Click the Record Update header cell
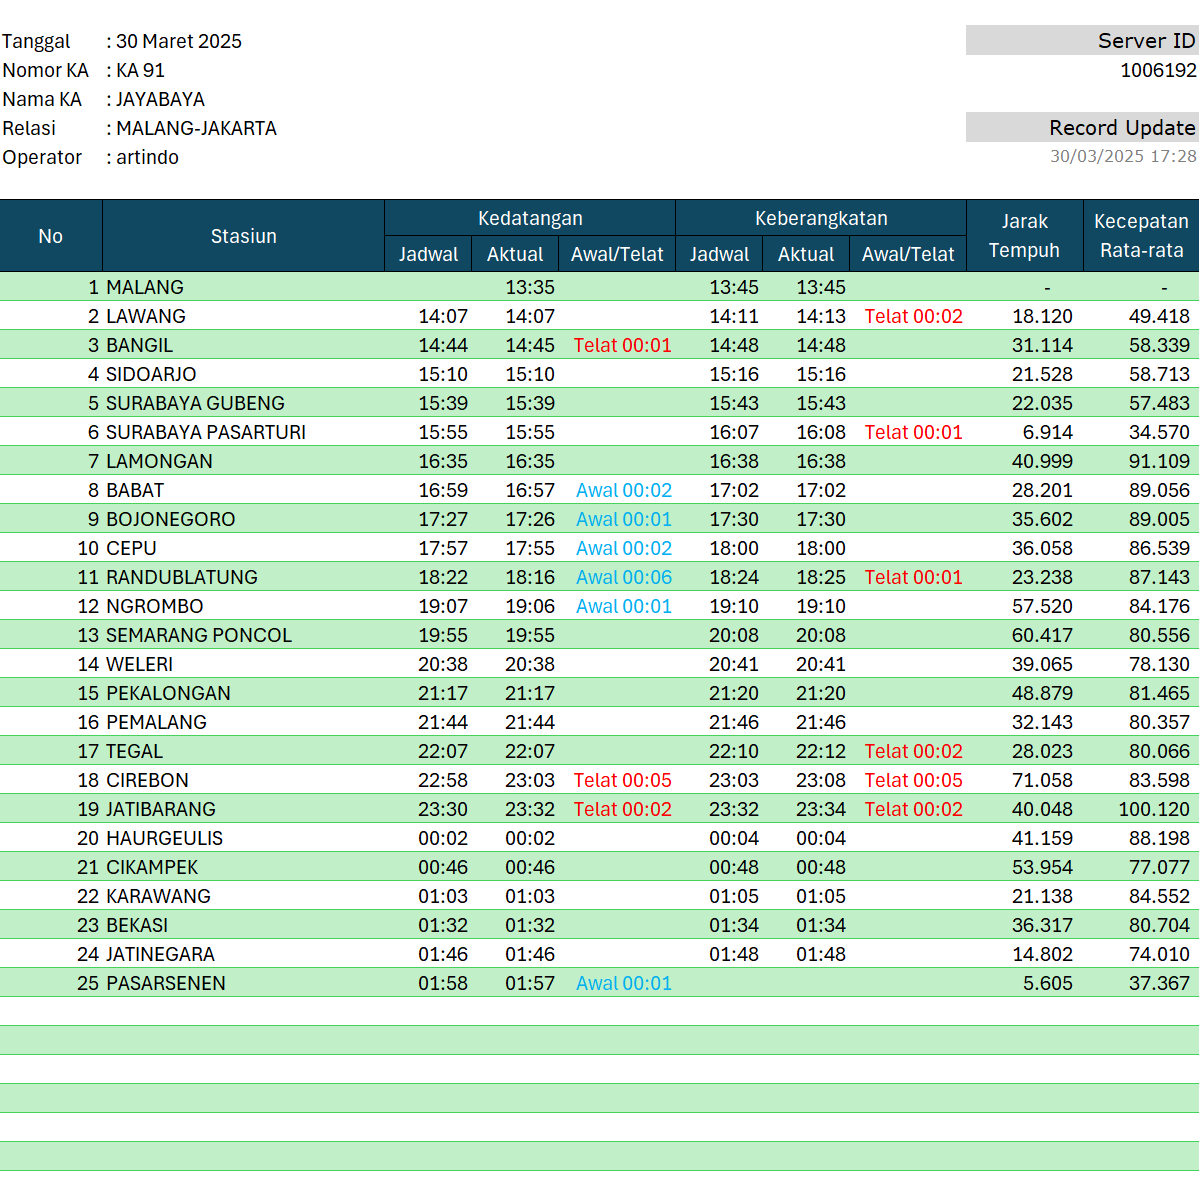The width and height of the screenshot is (1199, 1181). pyautogui.click(x=1082, y=127)
